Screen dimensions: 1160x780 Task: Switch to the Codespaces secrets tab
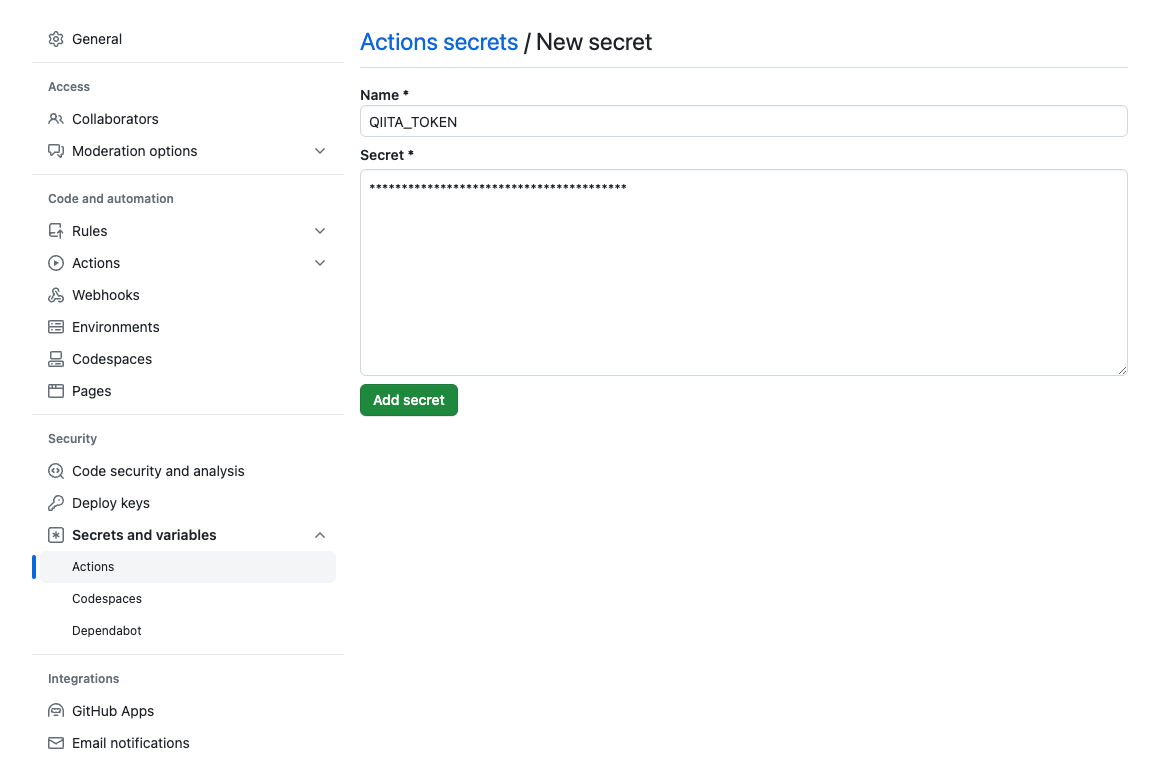click(106, 598)
